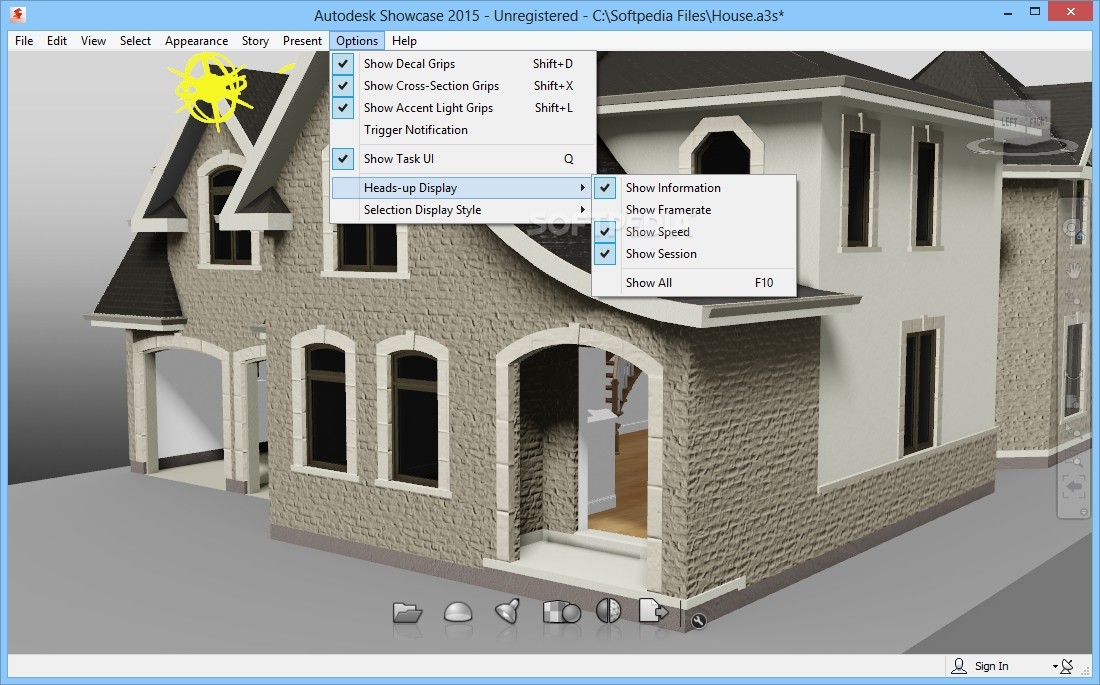This screenshot has height=685, width=1100.
Task: Open the dropdown arrow next to Sign In
Action: tap(1054, 667)
